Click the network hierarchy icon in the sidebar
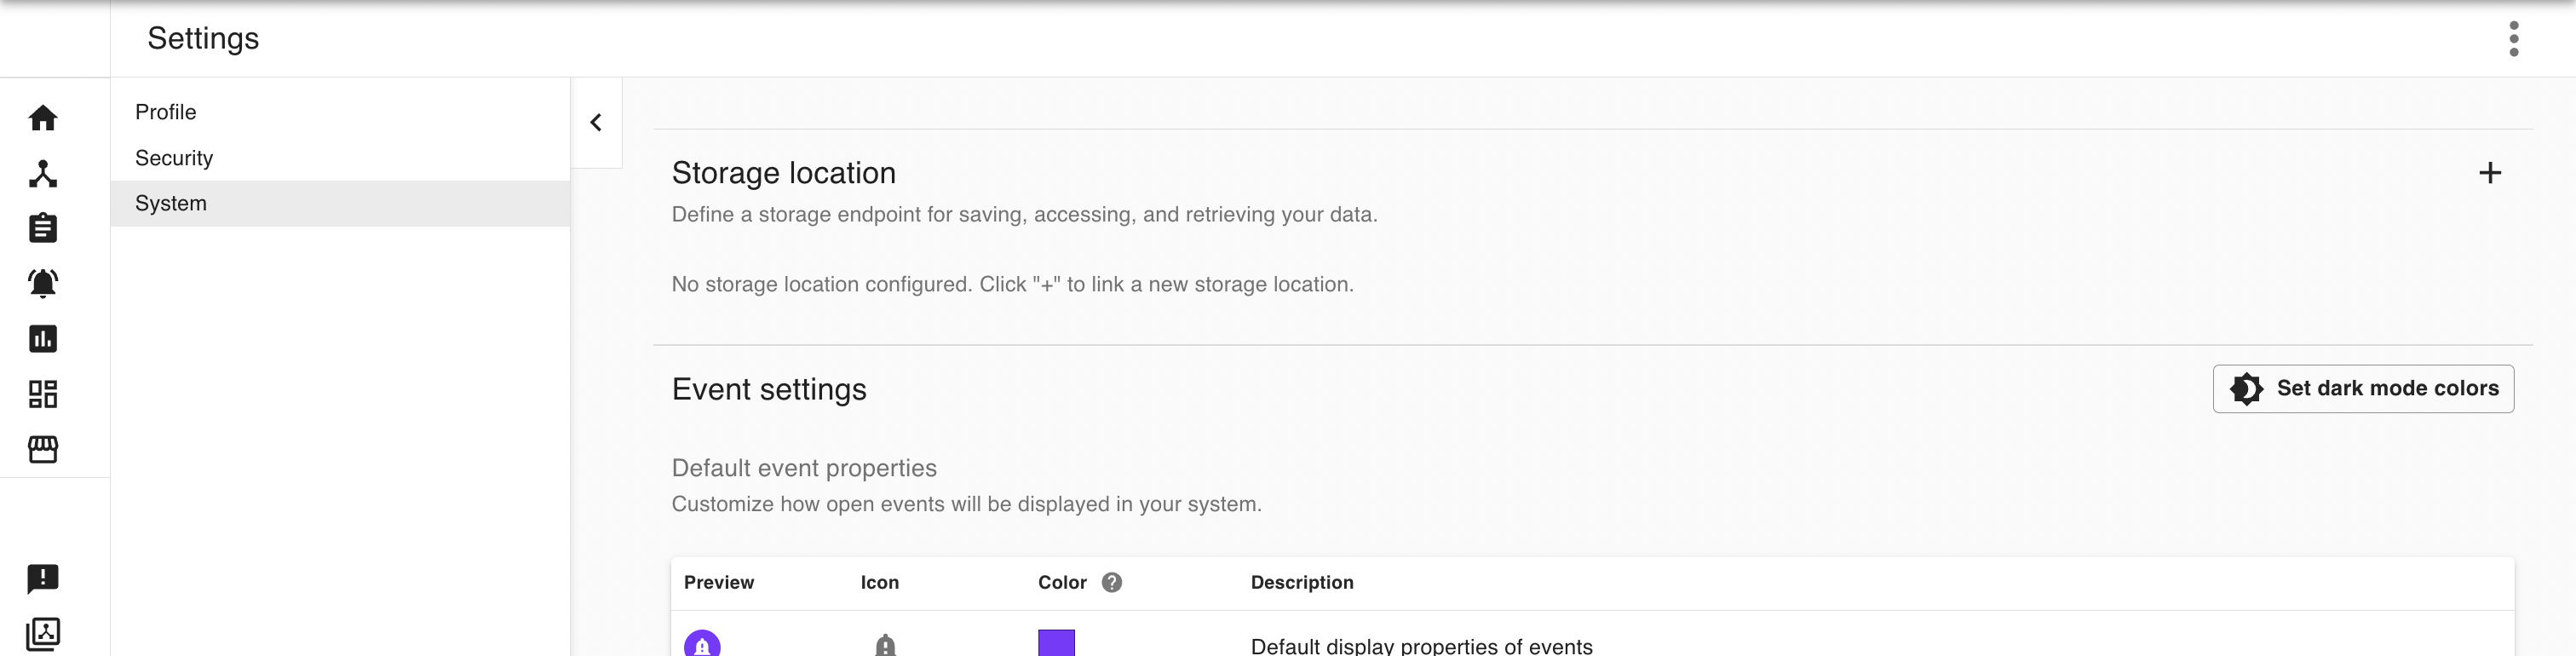Image resolution: width=2576 pixels, height=656 pixels. click(x=43, y=174)
